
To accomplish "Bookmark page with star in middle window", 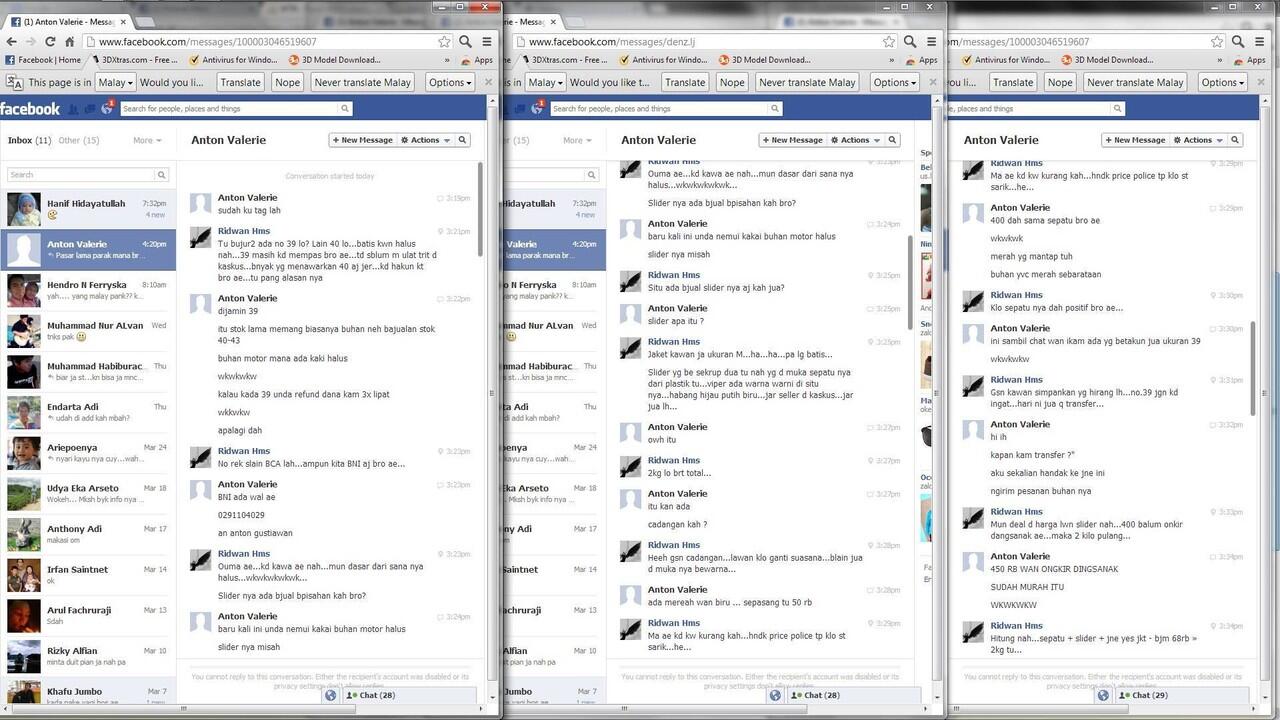I will [x=888, y=42].
